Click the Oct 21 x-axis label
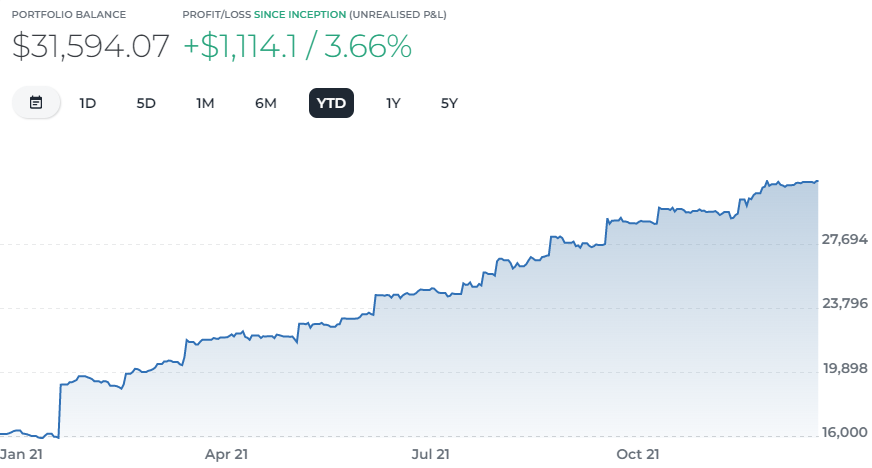 click(x=637, y=454)
